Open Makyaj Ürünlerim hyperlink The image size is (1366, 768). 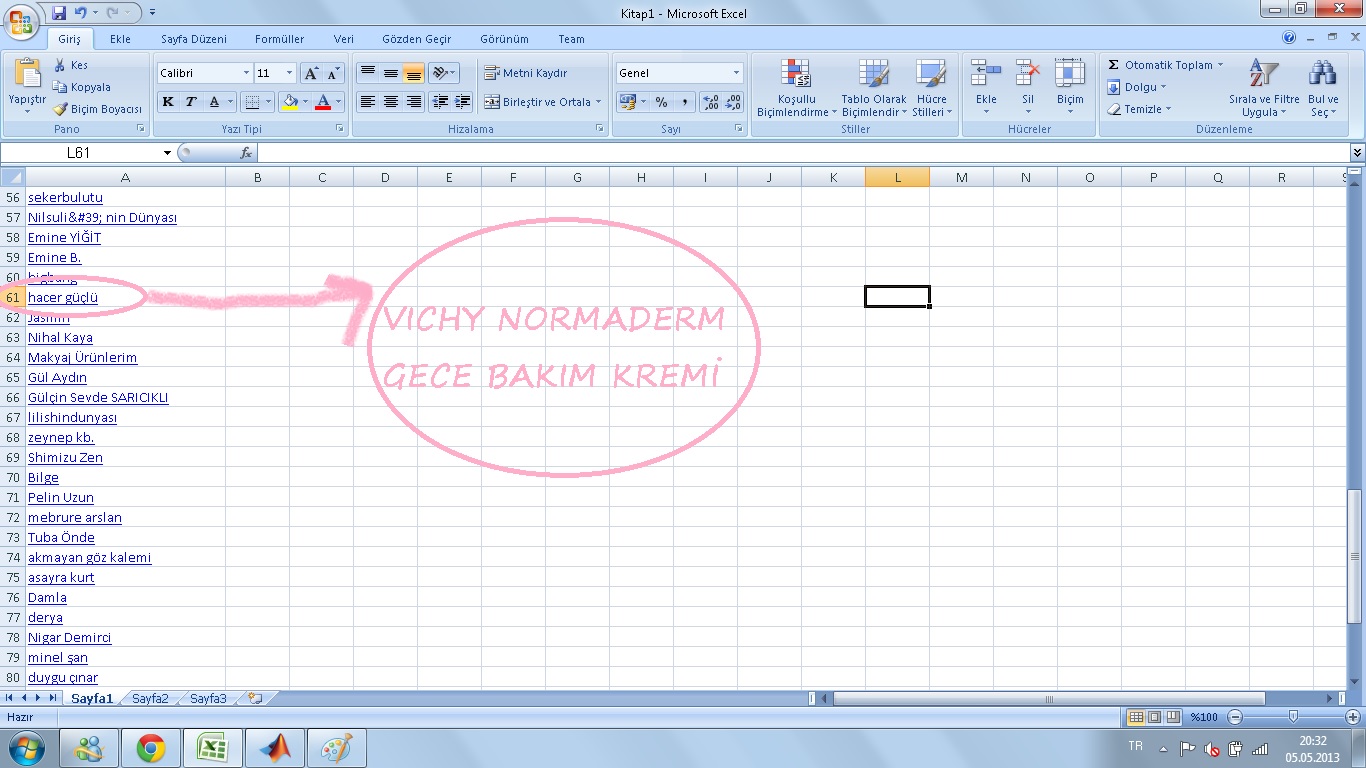(x=82, y=357)
